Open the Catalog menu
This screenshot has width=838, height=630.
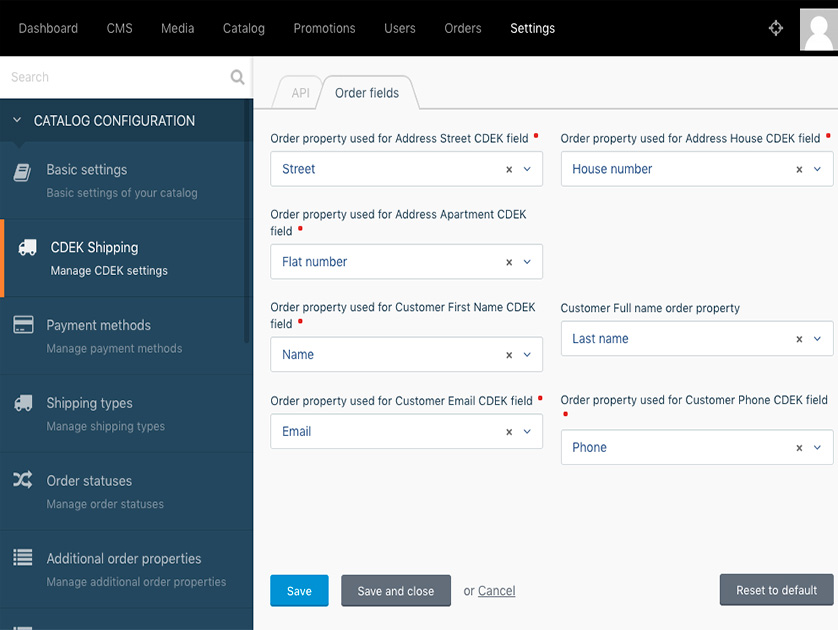pos(244,28)
